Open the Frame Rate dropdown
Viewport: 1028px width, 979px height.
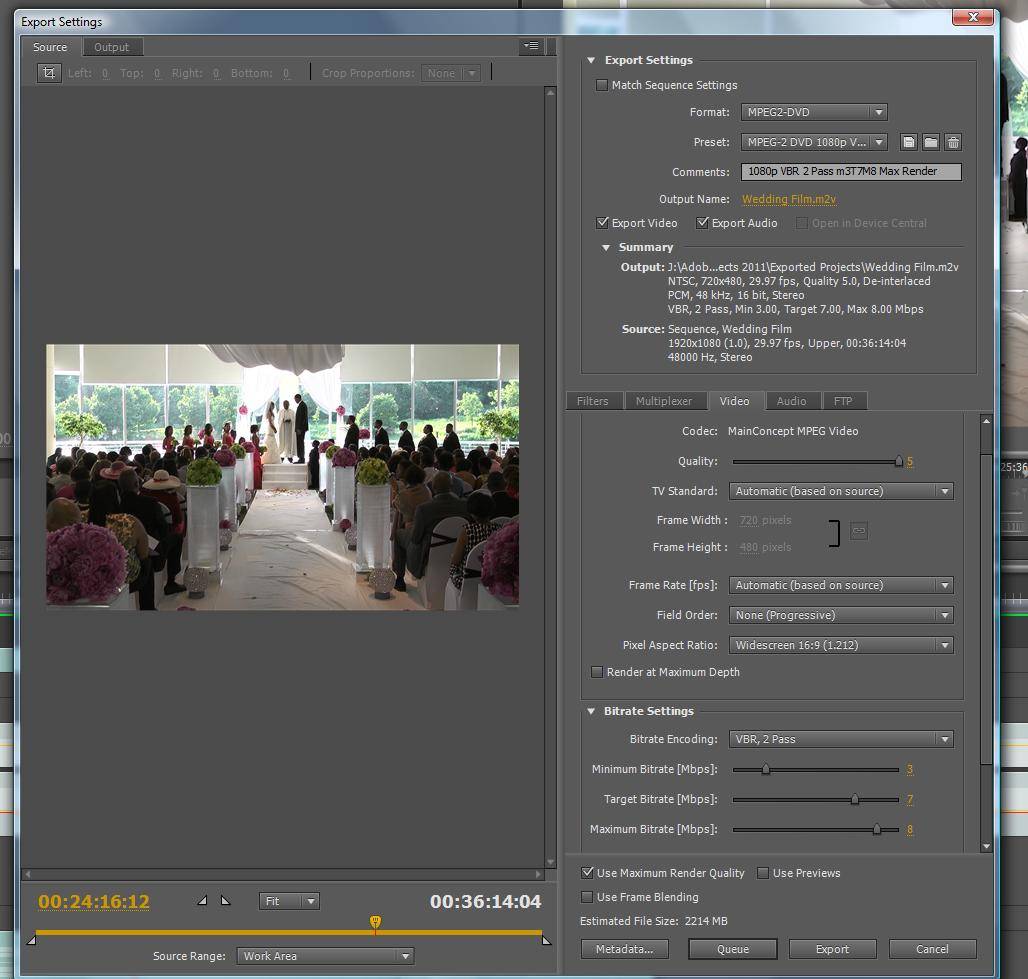(x=841, y=585)
